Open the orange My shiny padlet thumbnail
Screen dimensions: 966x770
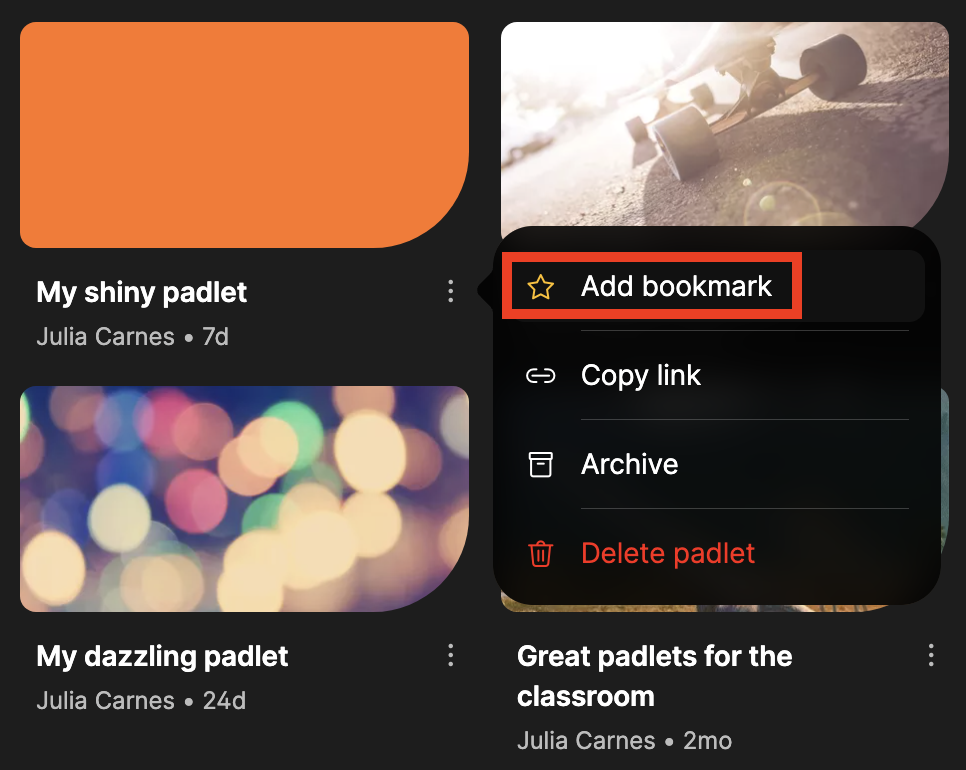tap(244, 135)
